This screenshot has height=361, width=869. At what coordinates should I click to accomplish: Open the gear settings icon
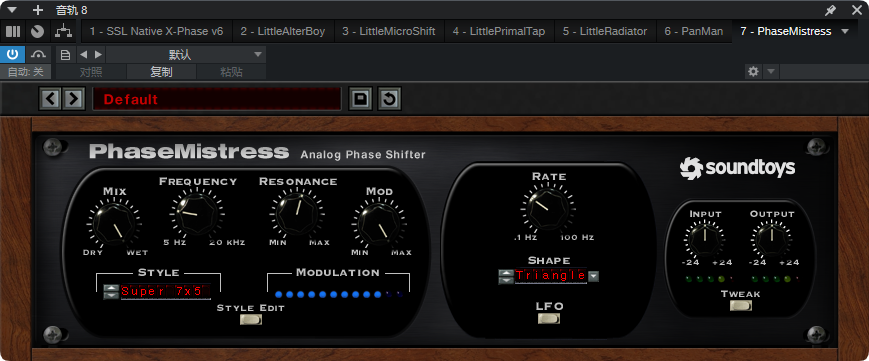pyautogui.click(x=753, y=72)
